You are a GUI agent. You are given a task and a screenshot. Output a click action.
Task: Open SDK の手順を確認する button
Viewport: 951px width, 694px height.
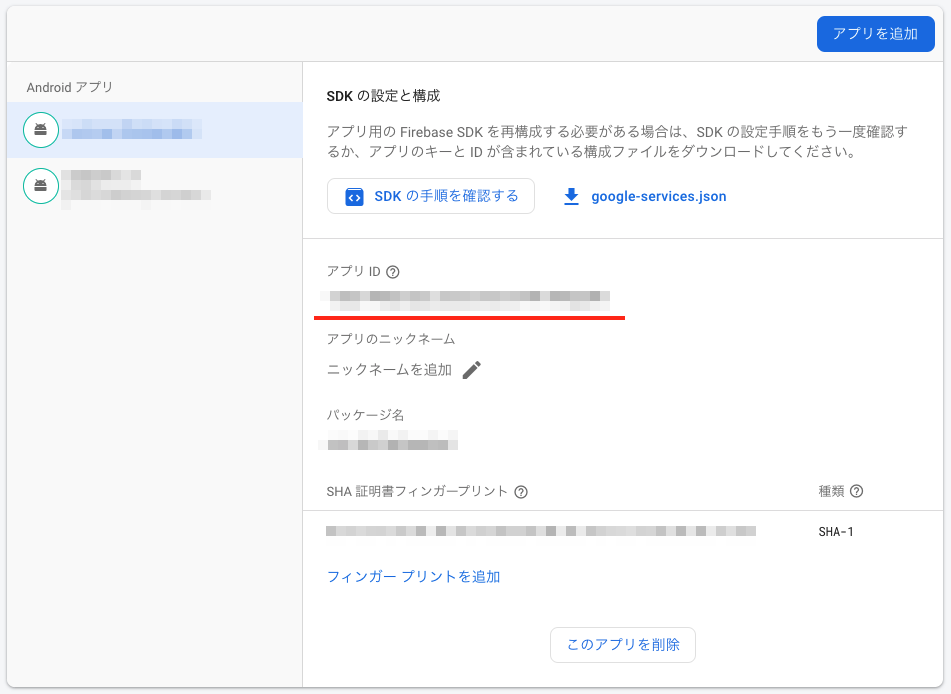coord(431,196)
